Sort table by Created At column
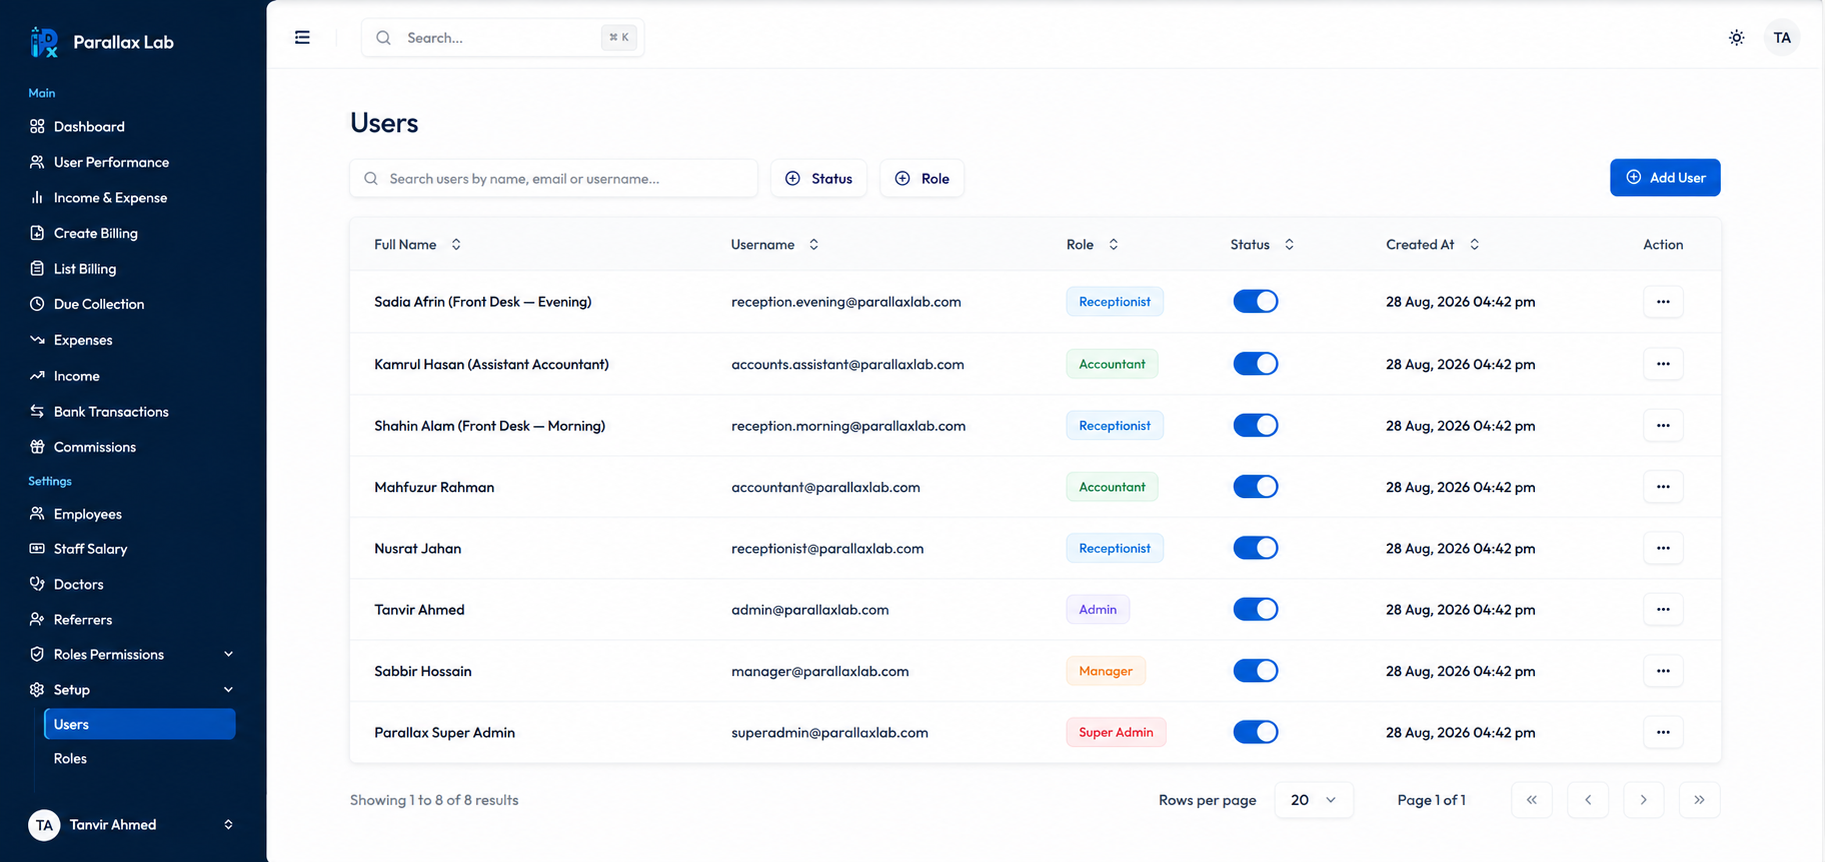The width and height of the screenshot is (1825, 862). (x=1432, y=245)
